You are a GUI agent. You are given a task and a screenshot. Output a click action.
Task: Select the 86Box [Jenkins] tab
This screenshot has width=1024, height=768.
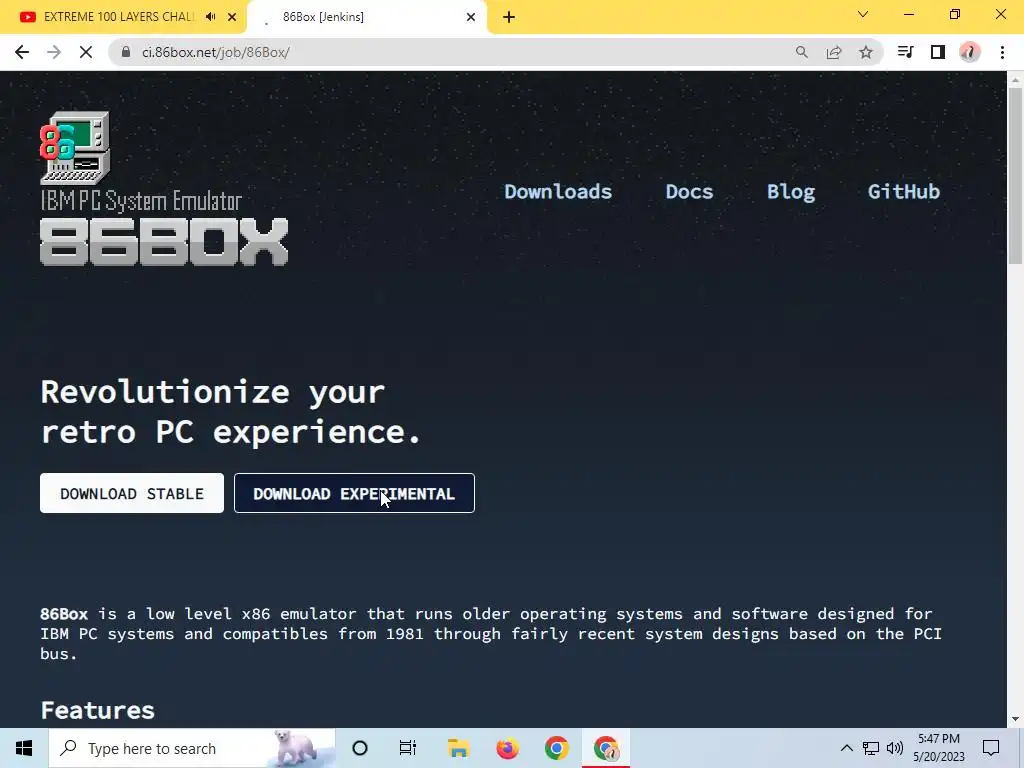click(x=366, y=17)
